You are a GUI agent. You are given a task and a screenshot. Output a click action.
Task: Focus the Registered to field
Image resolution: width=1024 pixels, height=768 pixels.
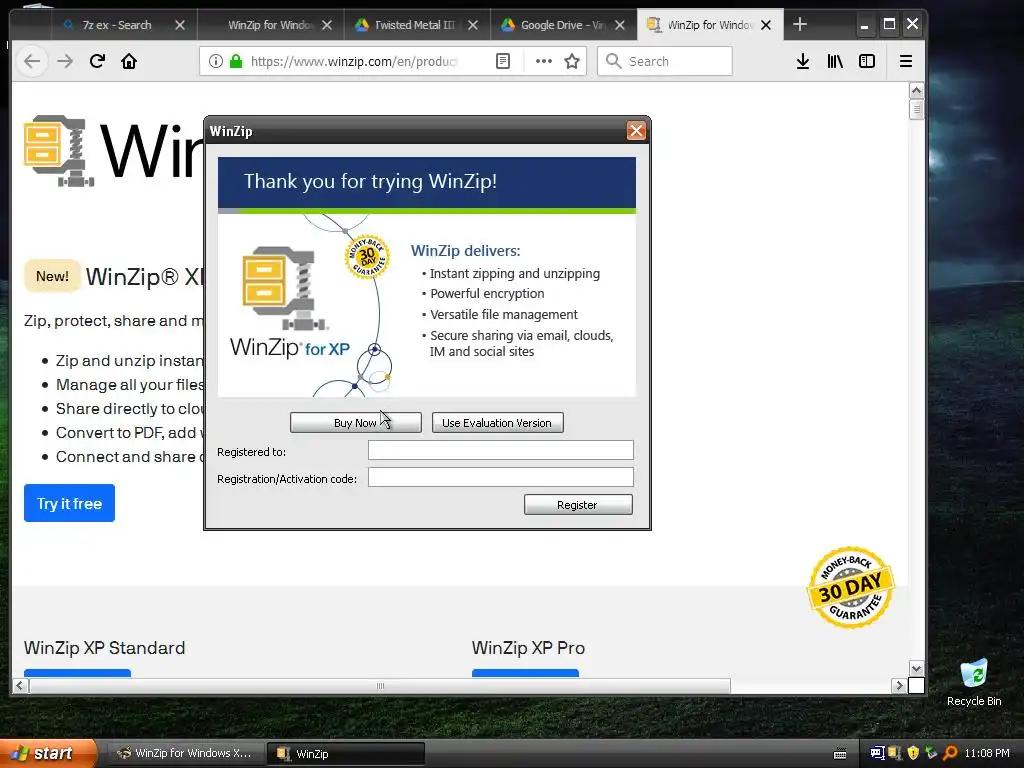click(x=500, y=450)
